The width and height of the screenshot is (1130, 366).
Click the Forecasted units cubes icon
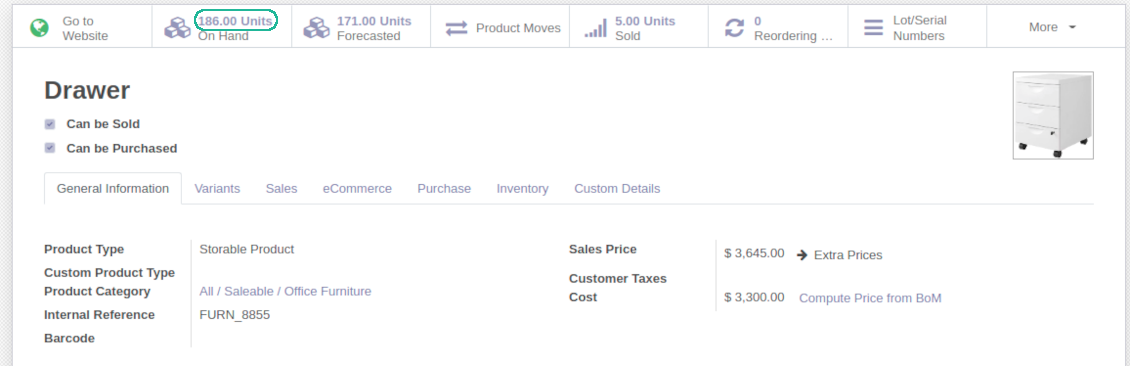click(x=316, y=28)
